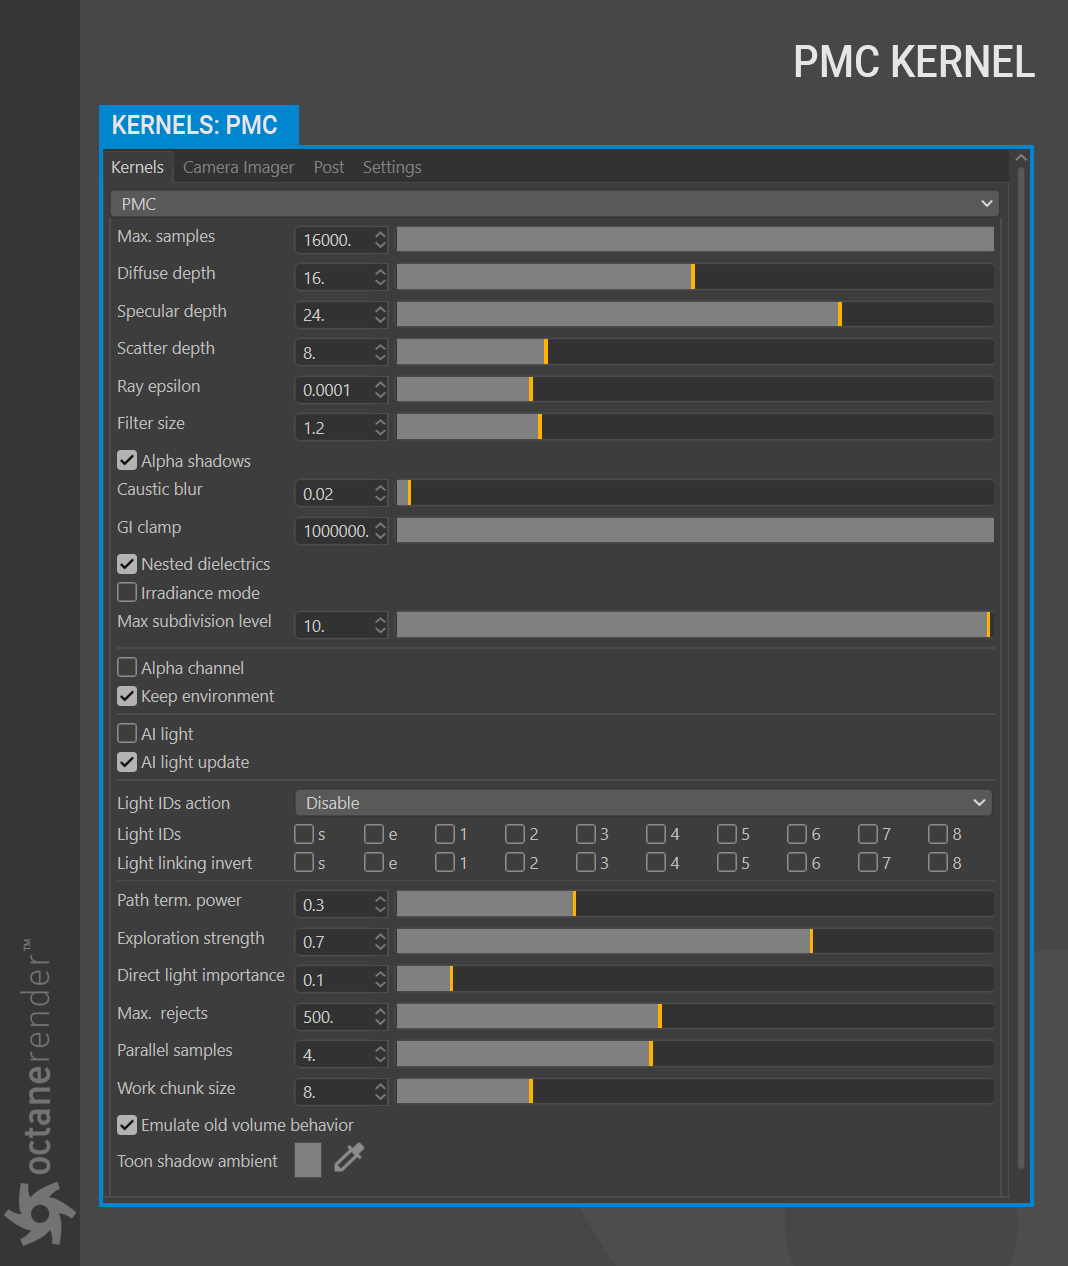
Task: Enable AI light
Action: click(x=127, y=733)
